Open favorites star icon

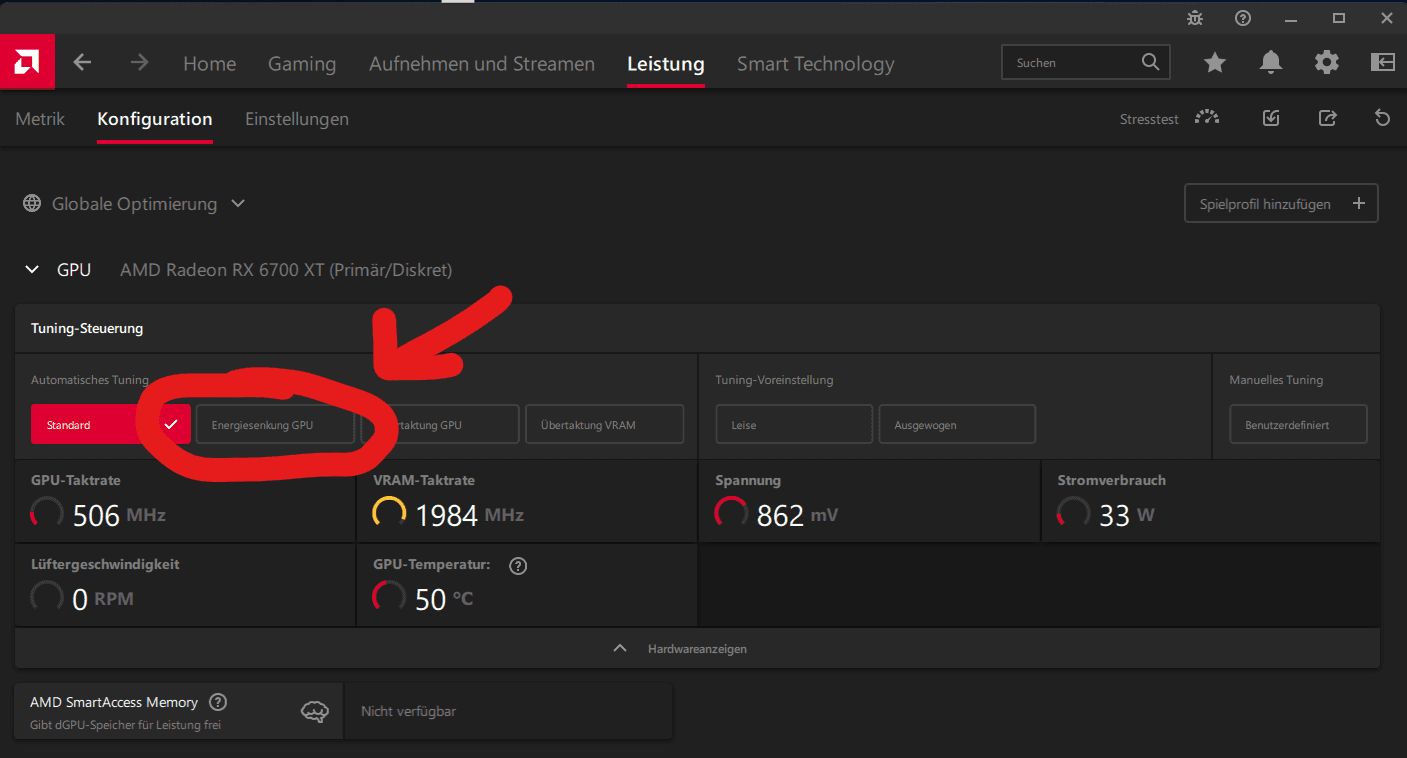[x=1215, y=63]
